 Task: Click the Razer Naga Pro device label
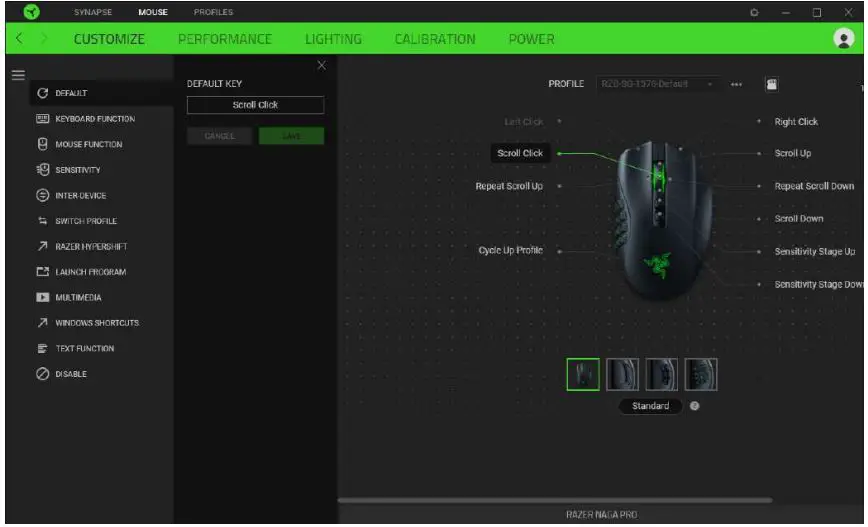coord(601,515)
